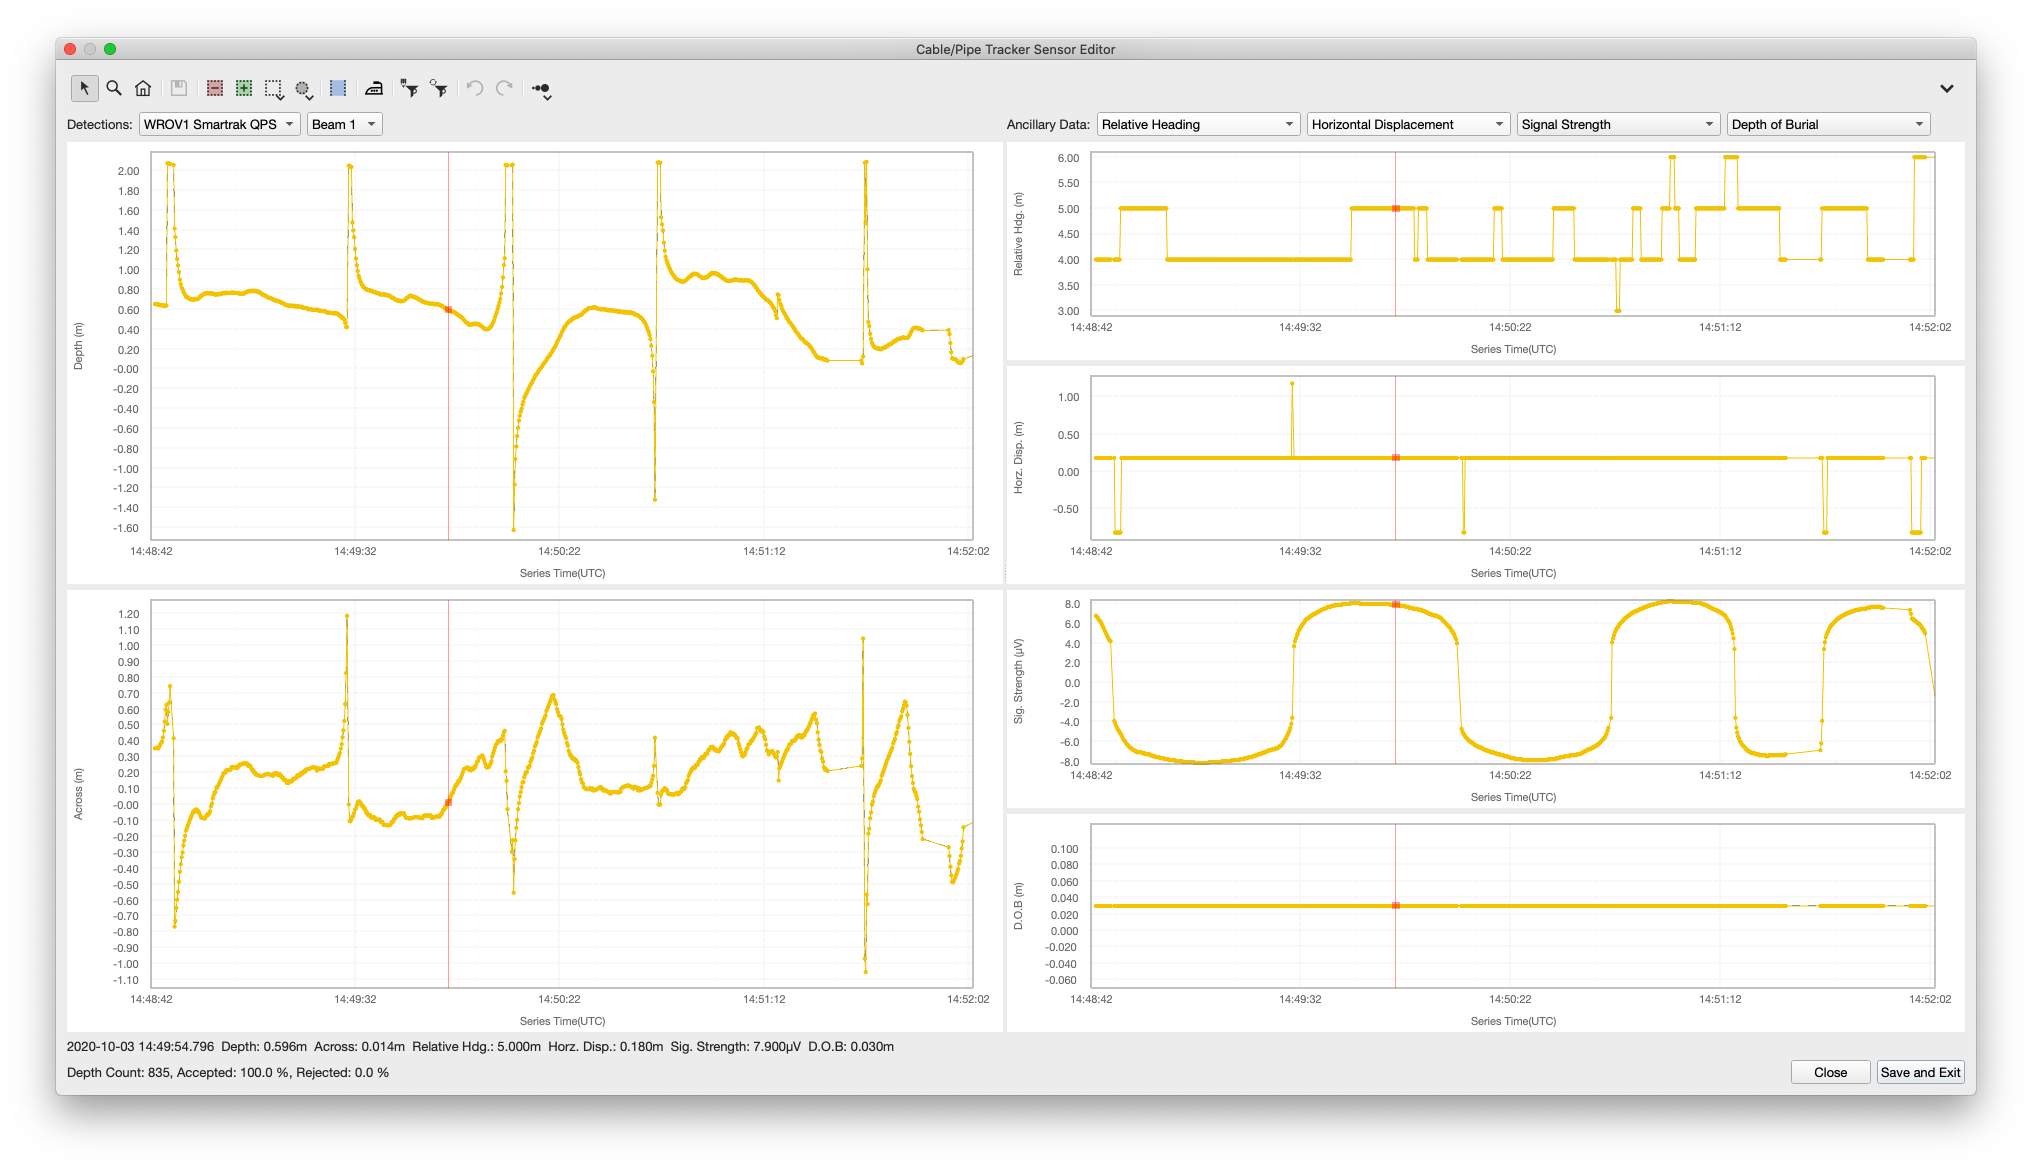Viewport: 2032px width, 1169px height.
Task: Click the red reject selection tool
Action: coord(214,89)
